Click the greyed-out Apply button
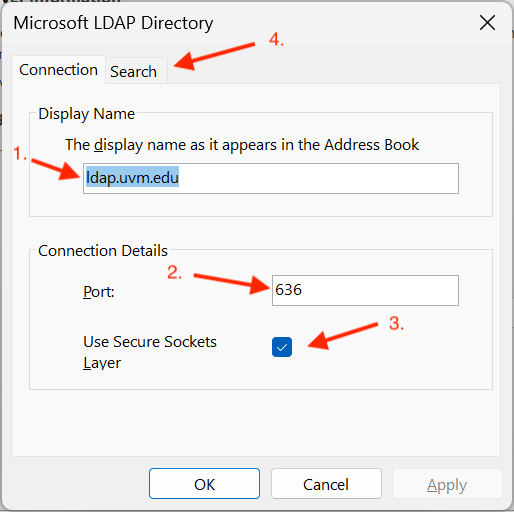 (x=447, y=484)
